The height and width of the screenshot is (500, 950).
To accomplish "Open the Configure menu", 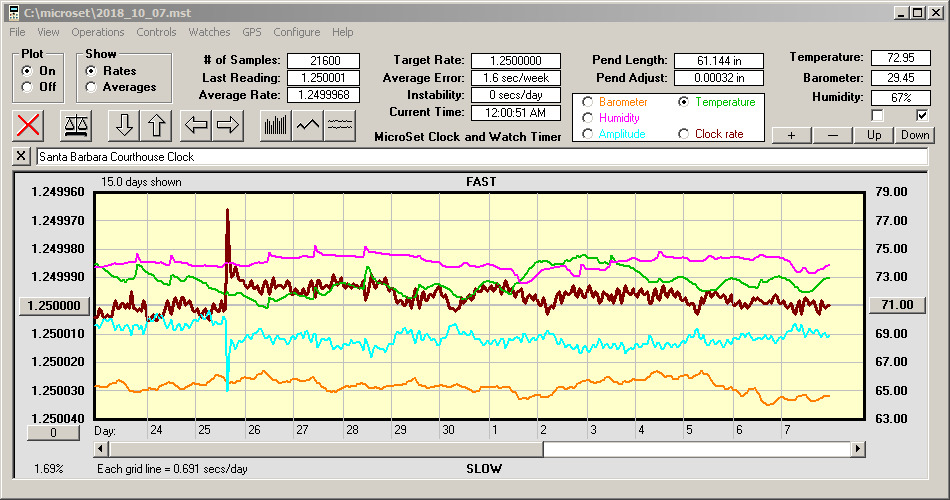I will pyautogui.click(x=296, y=32).
